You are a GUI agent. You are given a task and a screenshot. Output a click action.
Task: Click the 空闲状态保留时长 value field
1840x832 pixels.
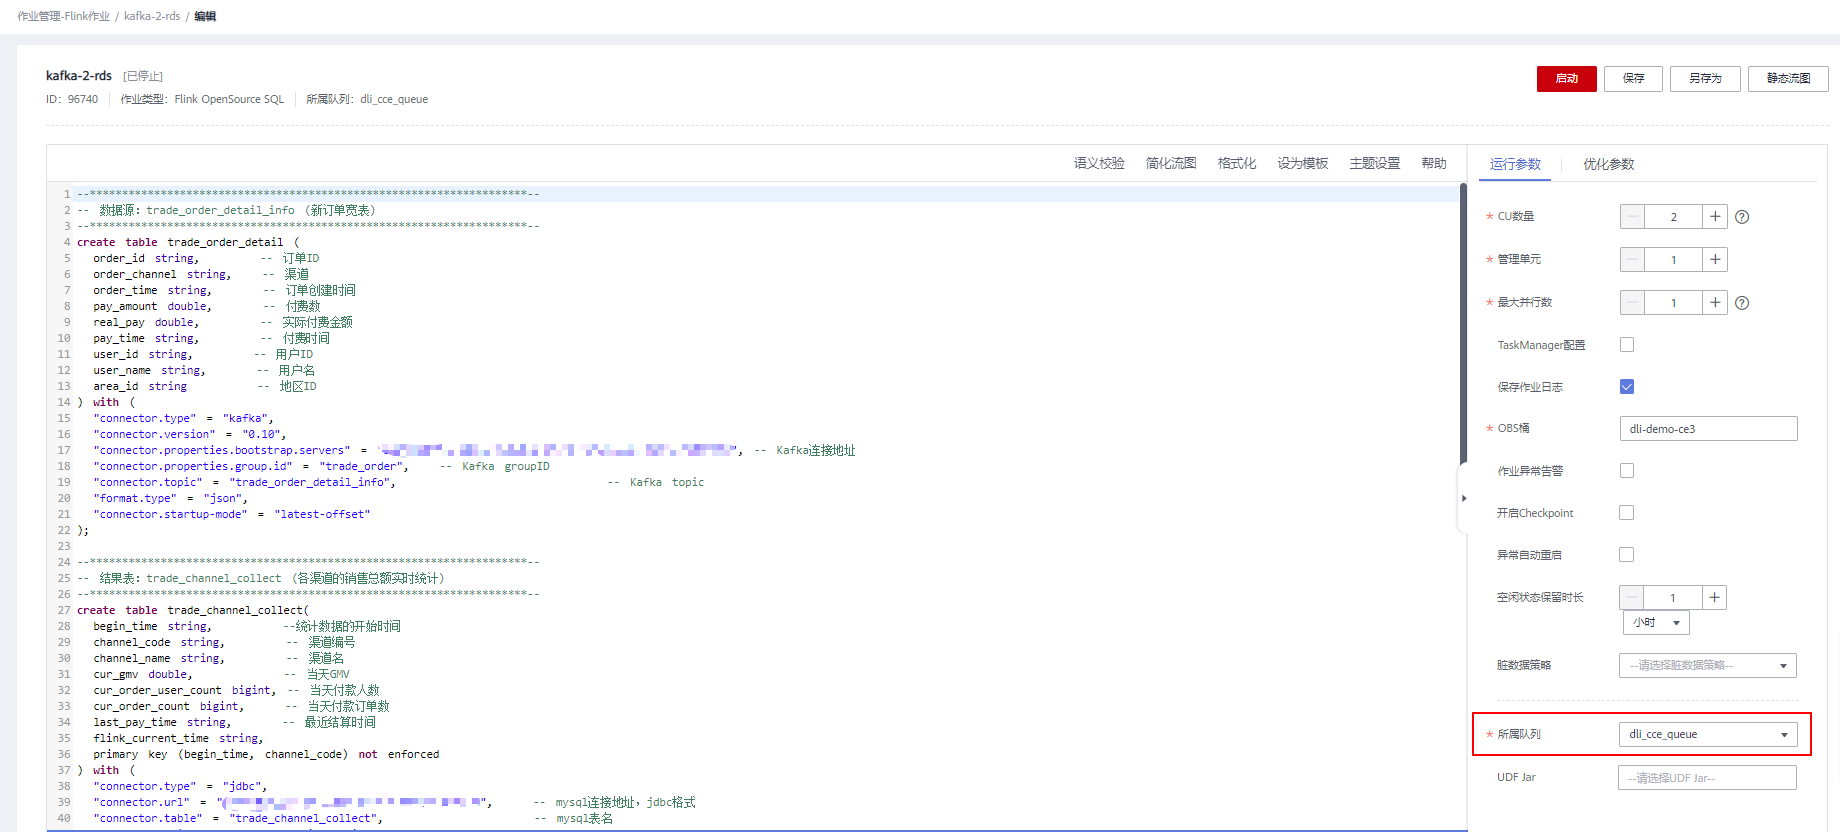(x=1672, y=598)
